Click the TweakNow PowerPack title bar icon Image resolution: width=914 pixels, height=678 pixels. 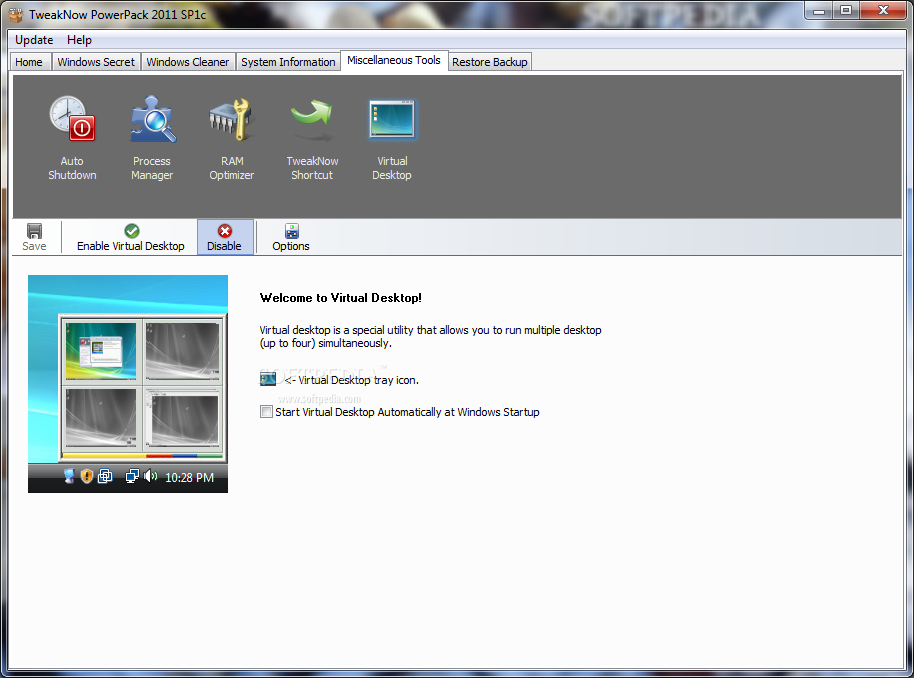16,15
